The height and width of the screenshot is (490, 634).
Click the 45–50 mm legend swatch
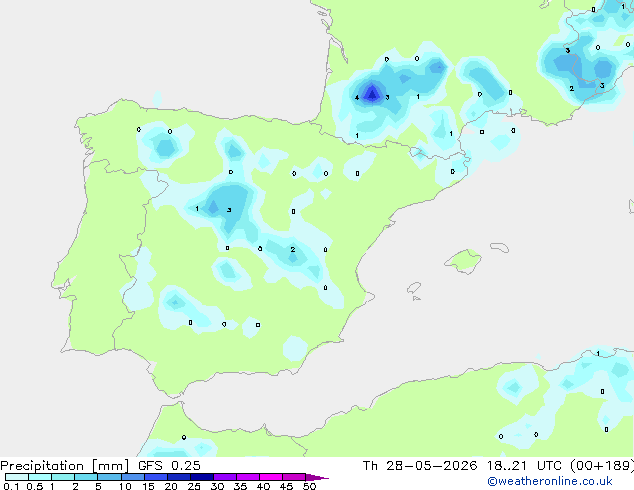coord(294,477)
